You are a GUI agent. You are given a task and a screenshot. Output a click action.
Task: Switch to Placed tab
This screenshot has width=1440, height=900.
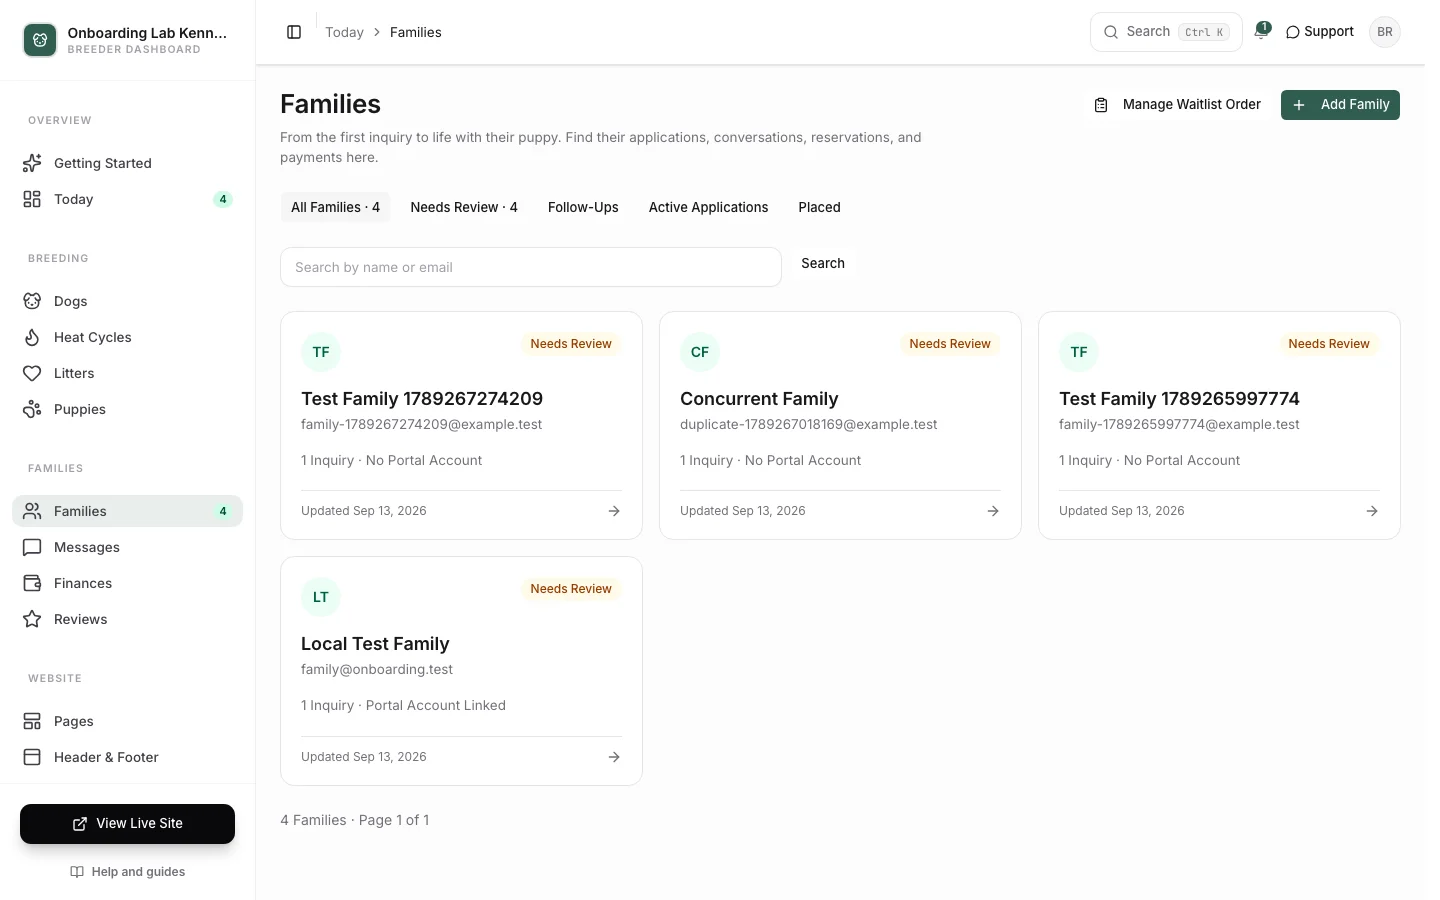819,207
